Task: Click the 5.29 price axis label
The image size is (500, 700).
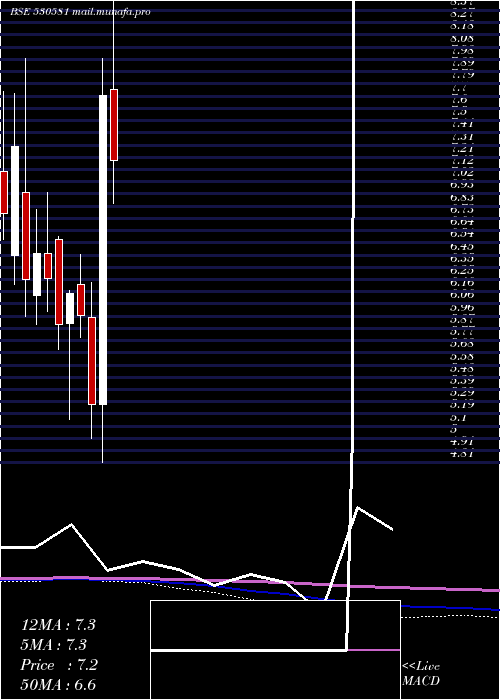Action: click(x=462, y=393)
